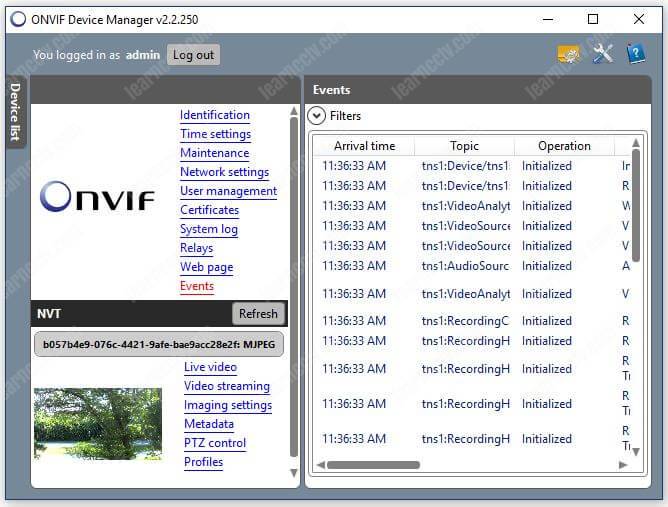Open the blue help book icon

click(x=636, y=54)
